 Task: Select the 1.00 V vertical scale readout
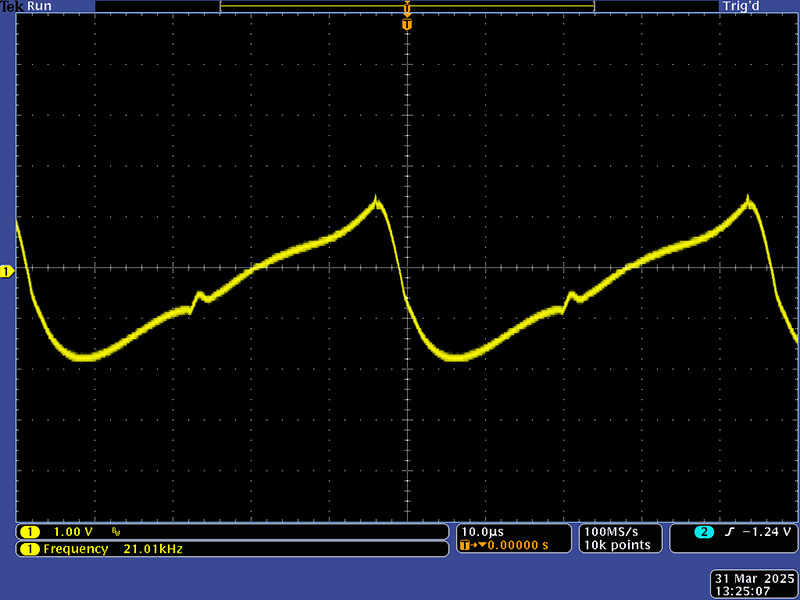coord(73,532)
